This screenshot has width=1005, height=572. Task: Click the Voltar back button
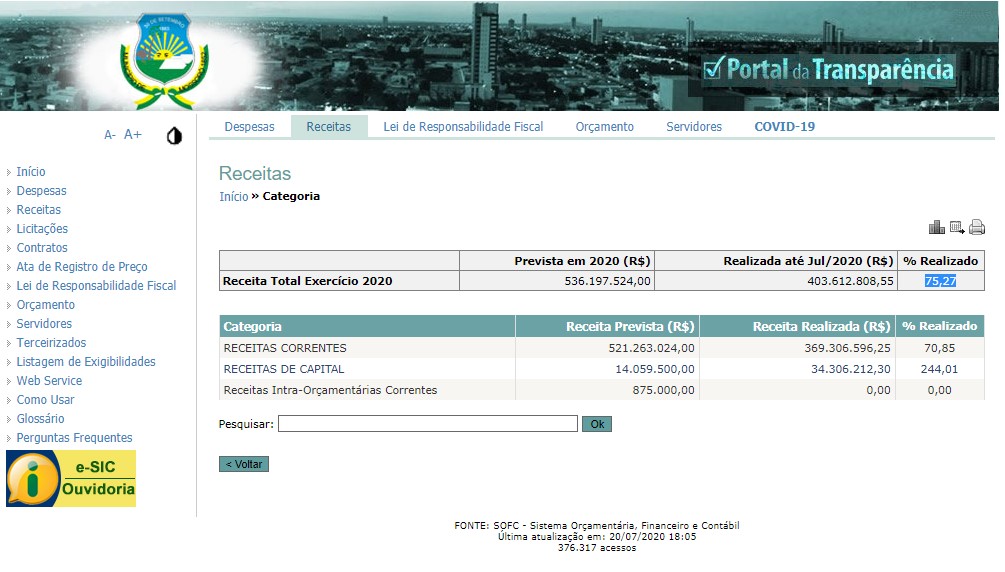pyautogui.click(x=244, y=465)
